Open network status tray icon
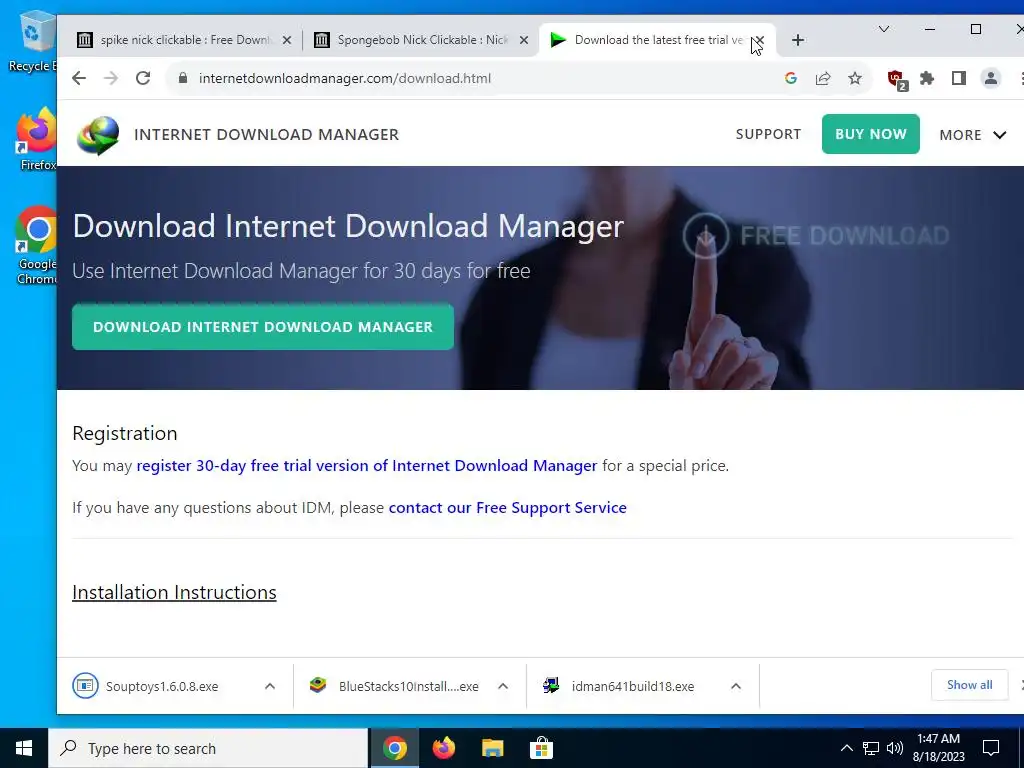The width and height of the screenshot is (1024, 768). coord(871,748)
